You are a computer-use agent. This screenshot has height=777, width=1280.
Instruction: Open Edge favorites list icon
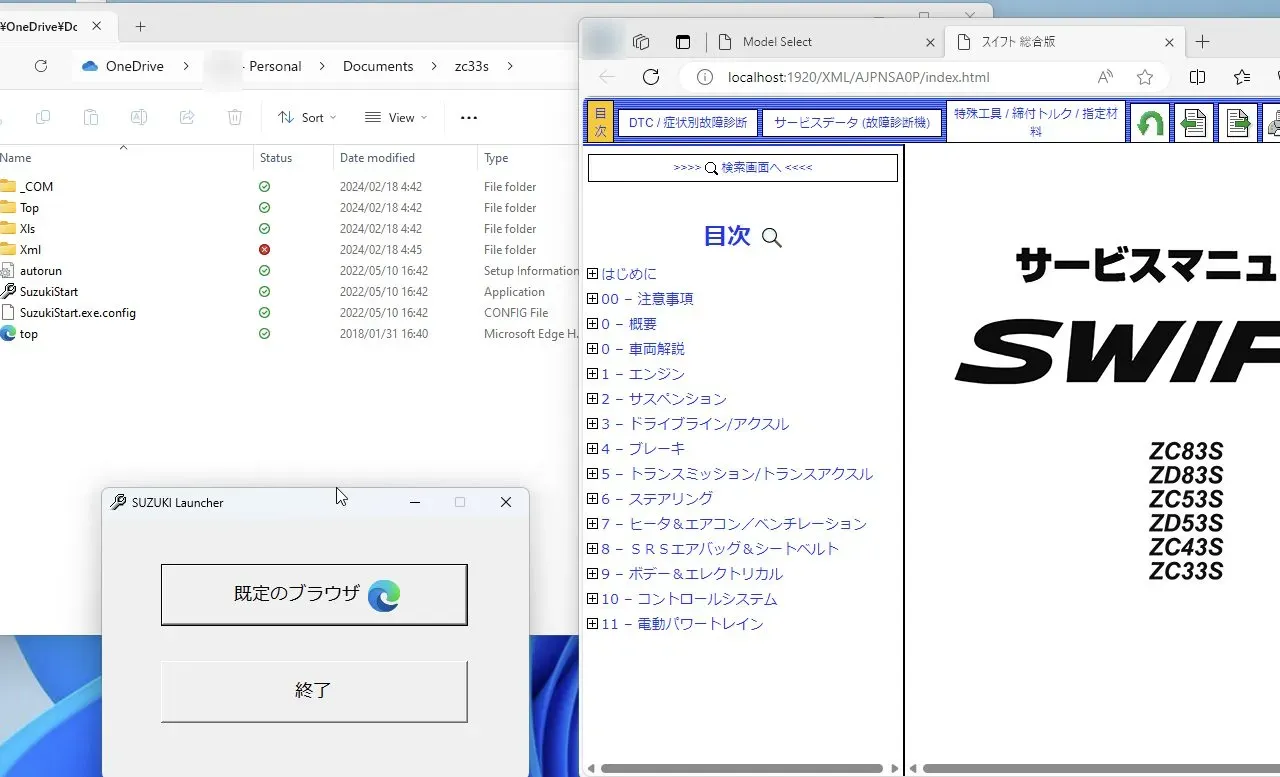click(x=1242, y=77)
